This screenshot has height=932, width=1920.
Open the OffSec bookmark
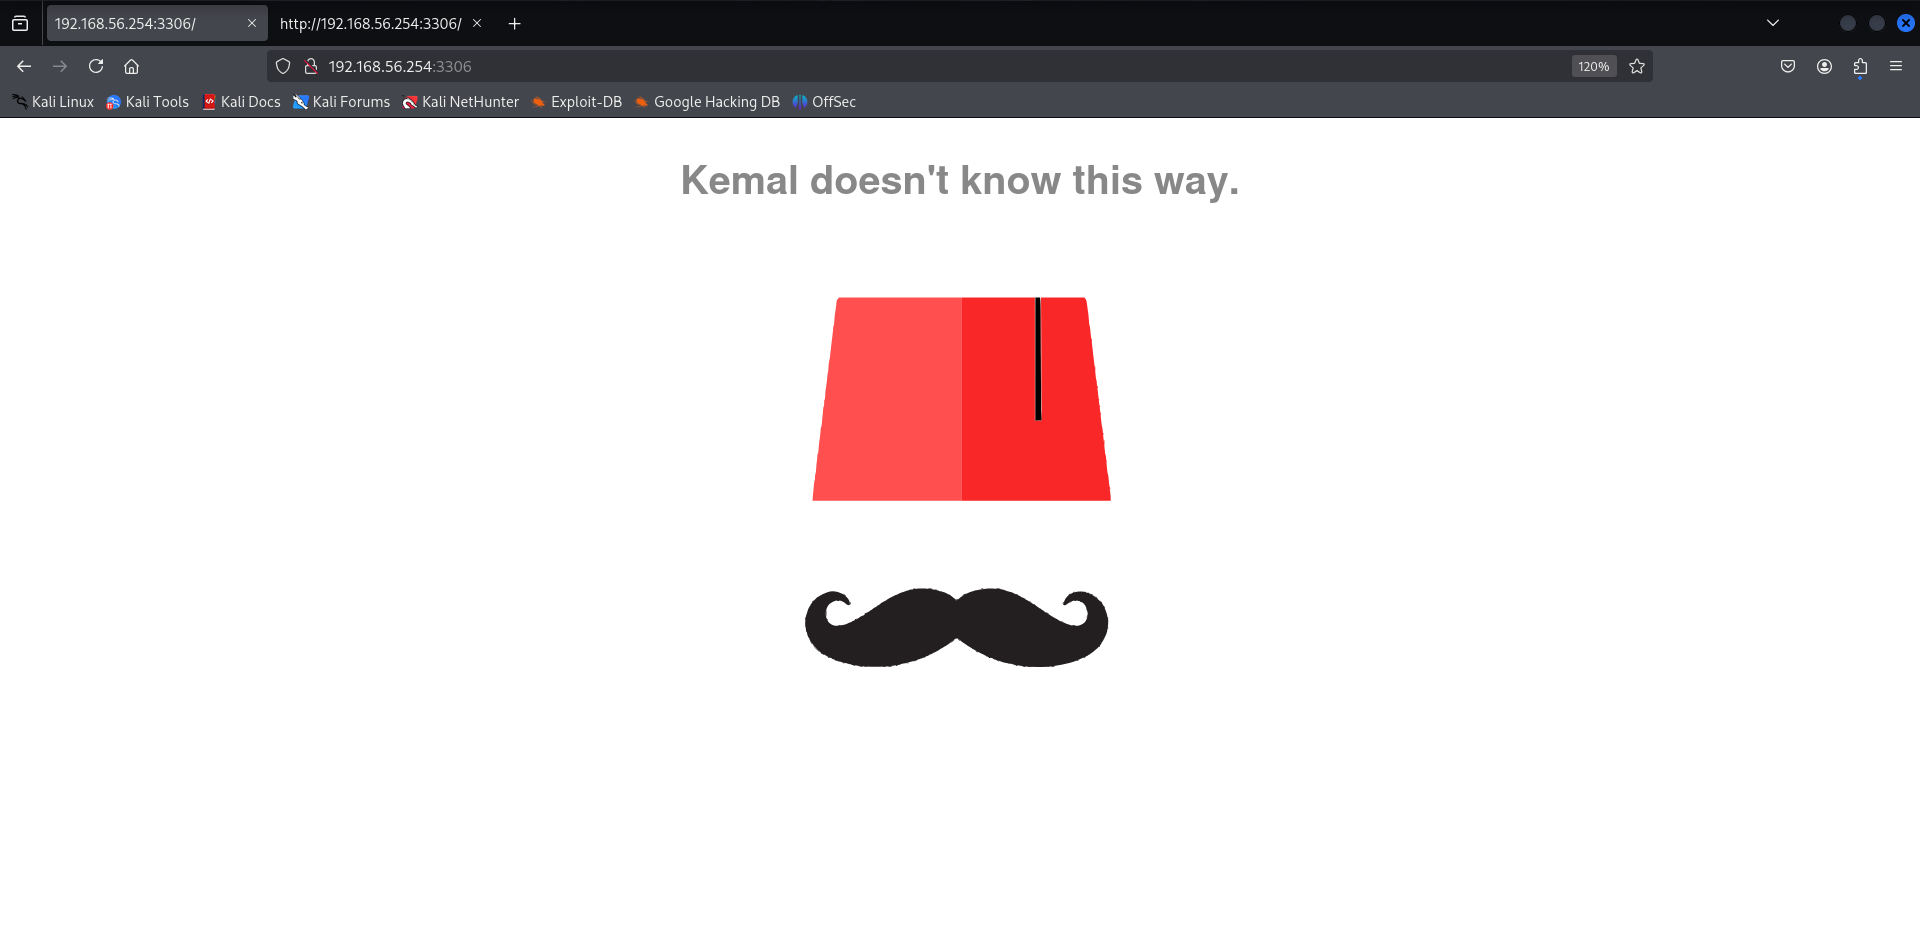824,102
